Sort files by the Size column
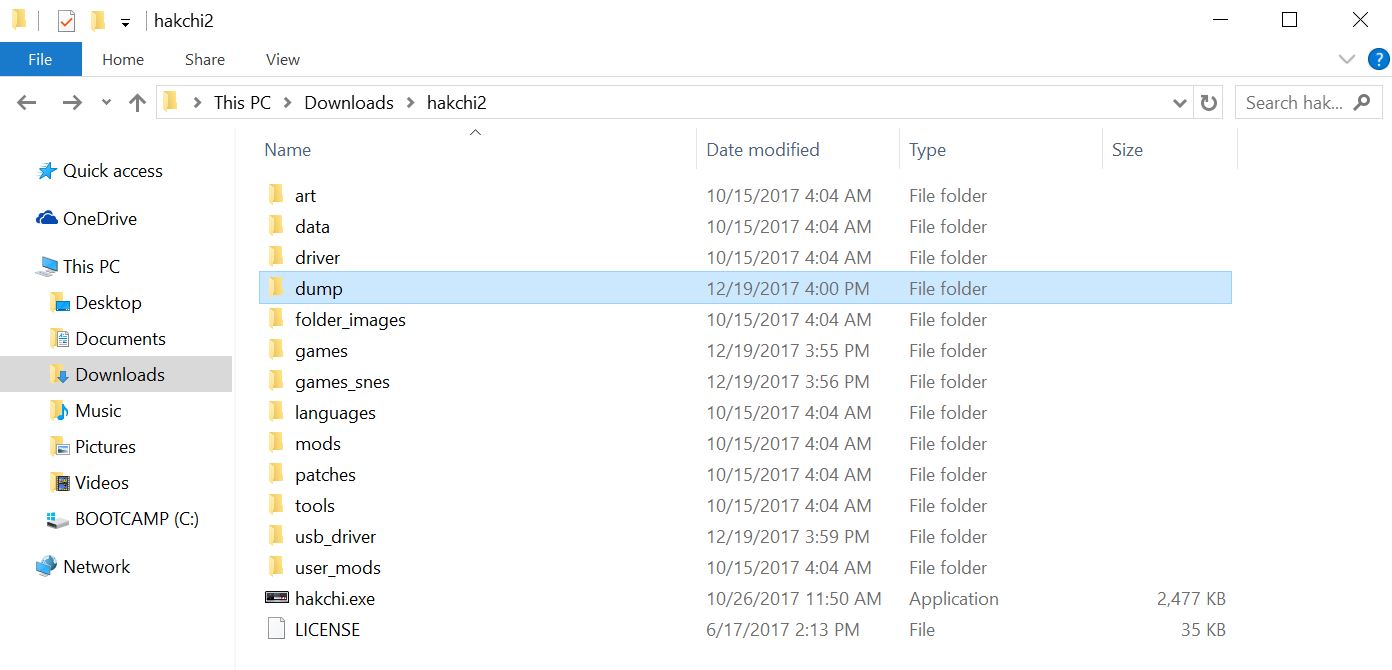 coord(1127,150)
